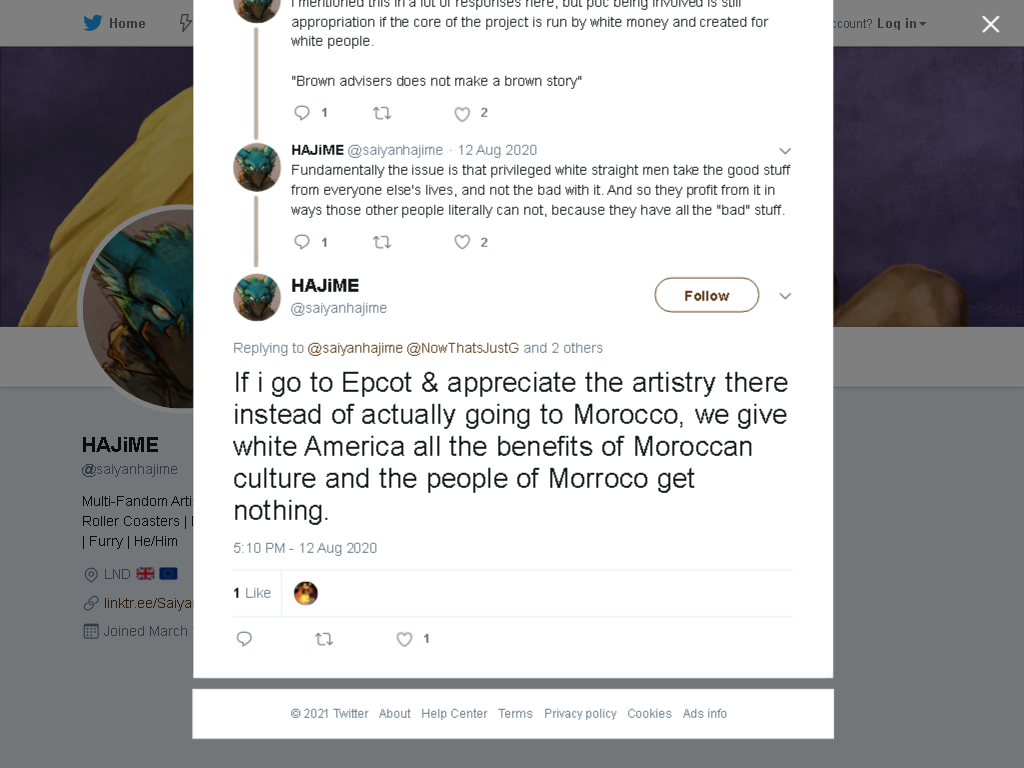
Task: Open the Help Center footer link
Action: pos(454,714)
